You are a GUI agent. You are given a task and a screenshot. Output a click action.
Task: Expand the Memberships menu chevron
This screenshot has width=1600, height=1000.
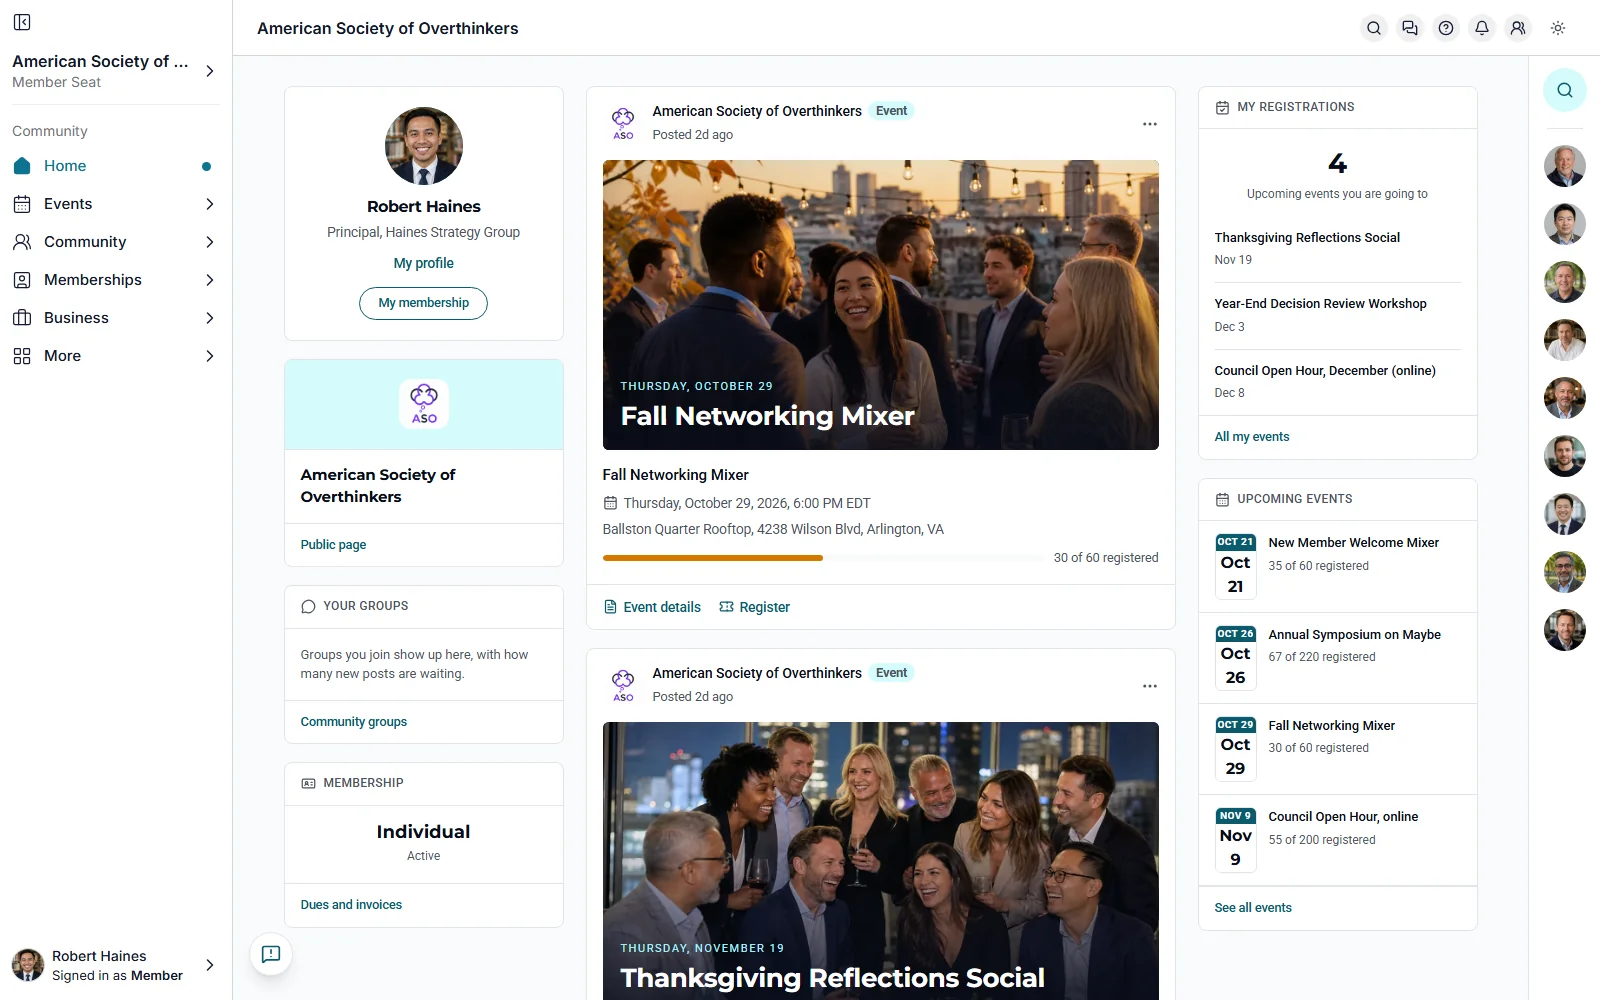(210, 280)
